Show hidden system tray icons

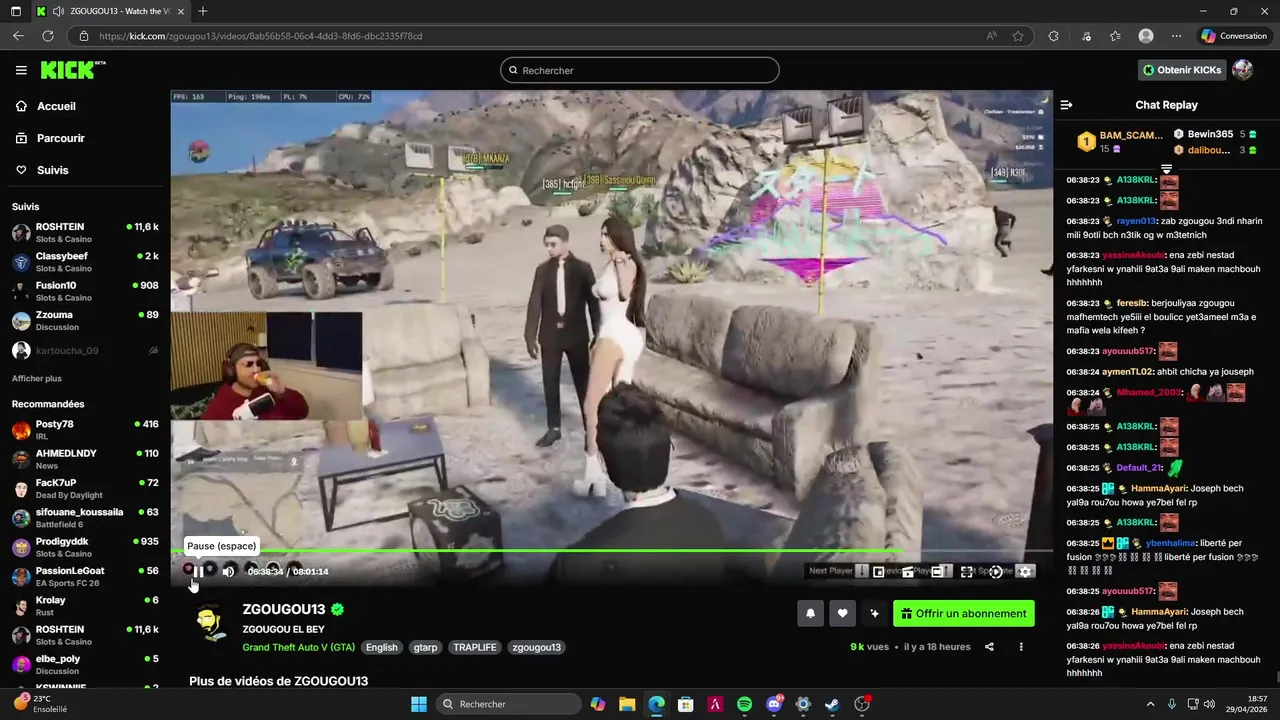tap(1150, 704)
